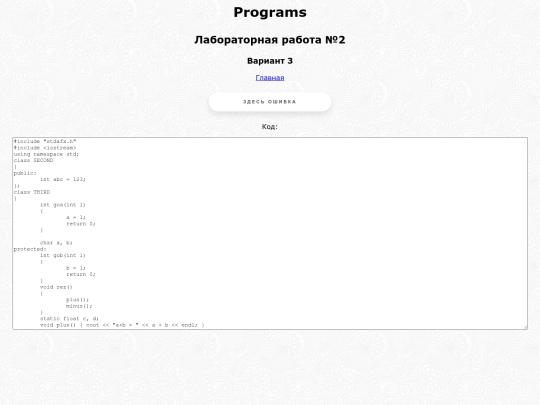Click the Код: label
540x405 pixels.
(270, 127)
